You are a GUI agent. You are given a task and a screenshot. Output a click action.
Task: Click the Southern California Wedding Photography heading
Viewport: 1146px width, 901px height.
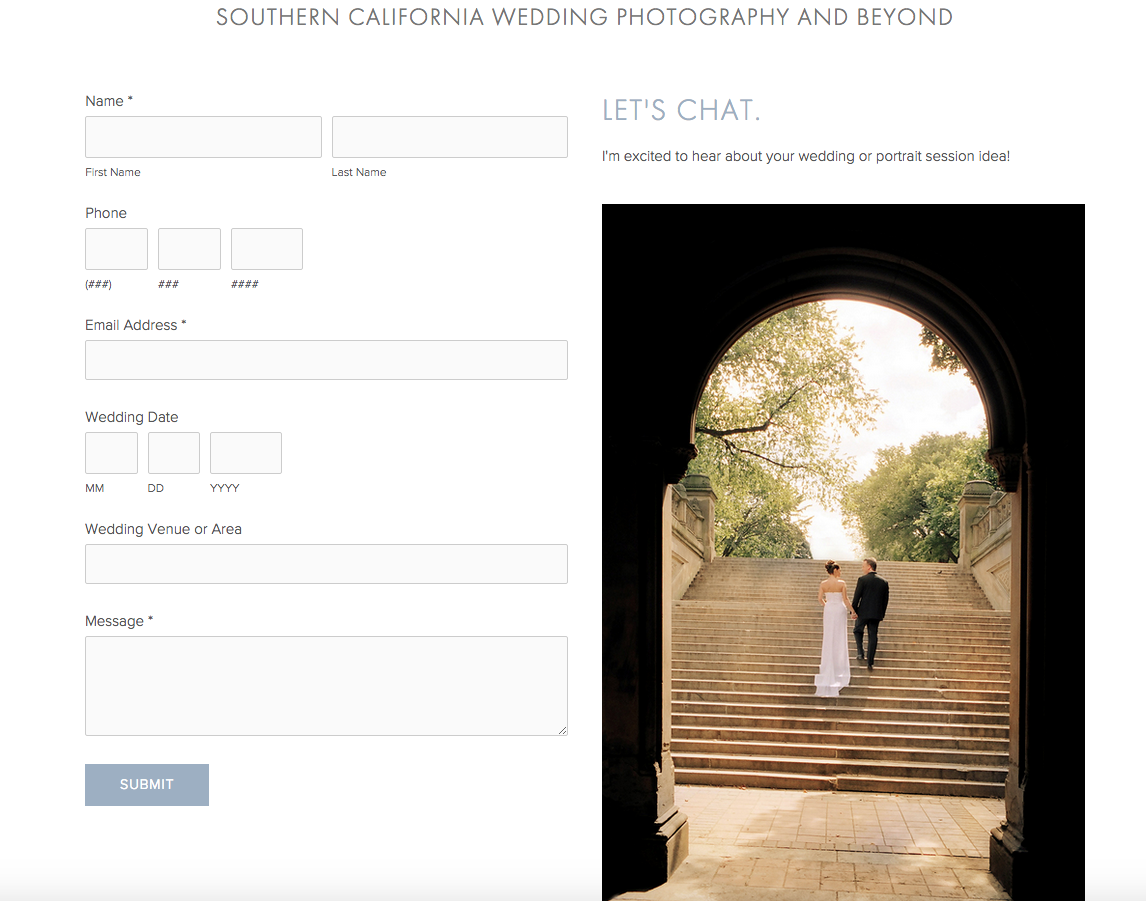(585, 17)
